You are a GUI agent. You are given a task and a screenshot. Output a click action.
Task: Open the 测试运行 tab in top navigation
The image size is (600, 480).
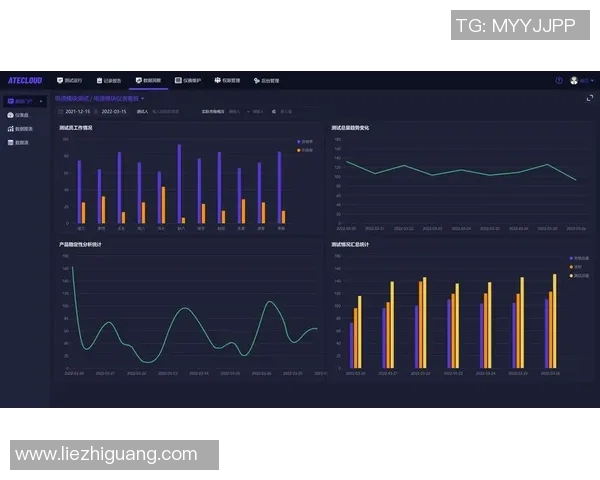point(71,80)
